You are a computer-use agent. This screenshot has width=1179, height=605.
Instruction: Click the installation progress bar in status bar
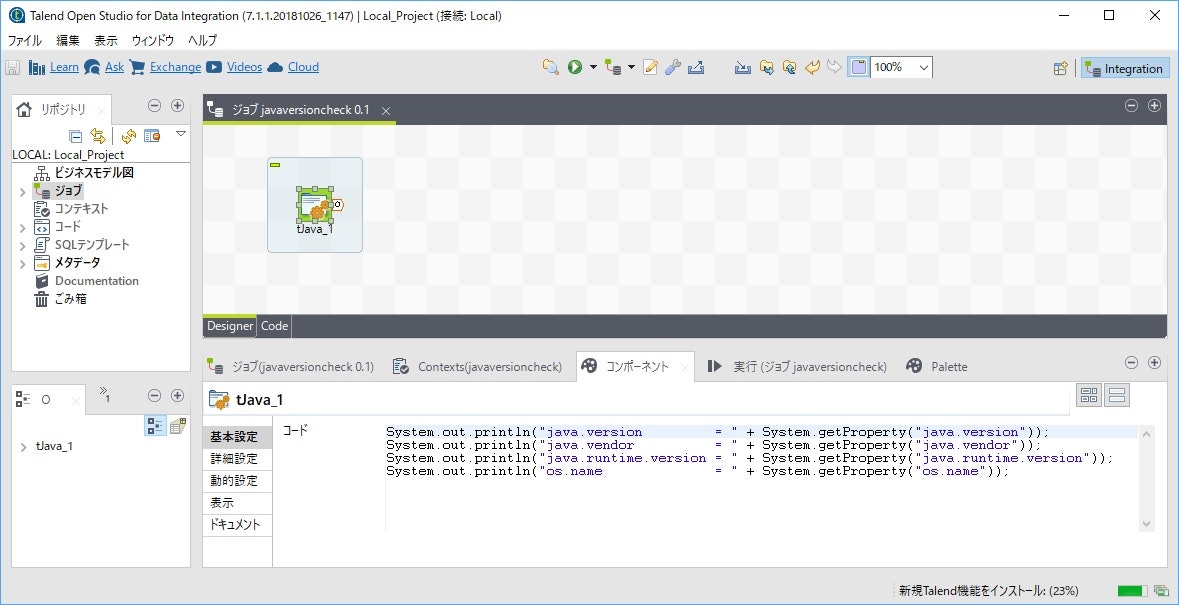pos(1132,591)
